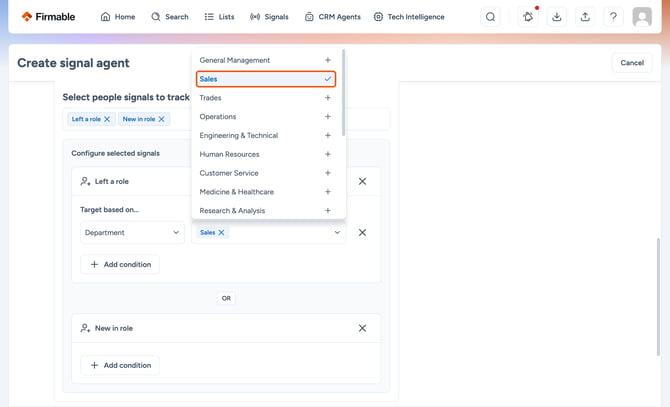Open Tech Intelligence in the navigation
670x407 pixels.
point(409,17)
